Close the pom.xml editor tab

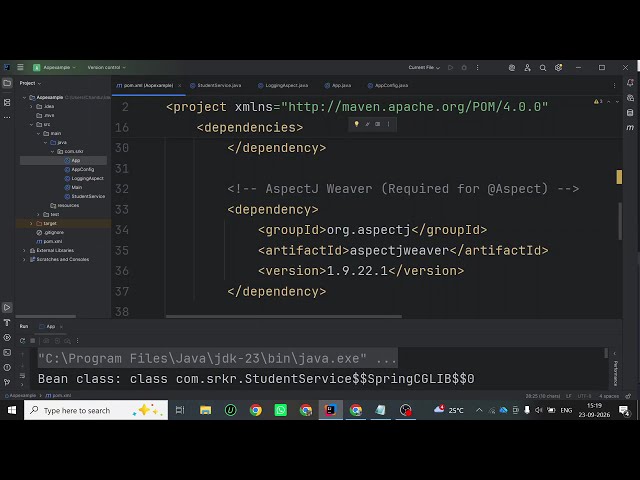(180, 85)
